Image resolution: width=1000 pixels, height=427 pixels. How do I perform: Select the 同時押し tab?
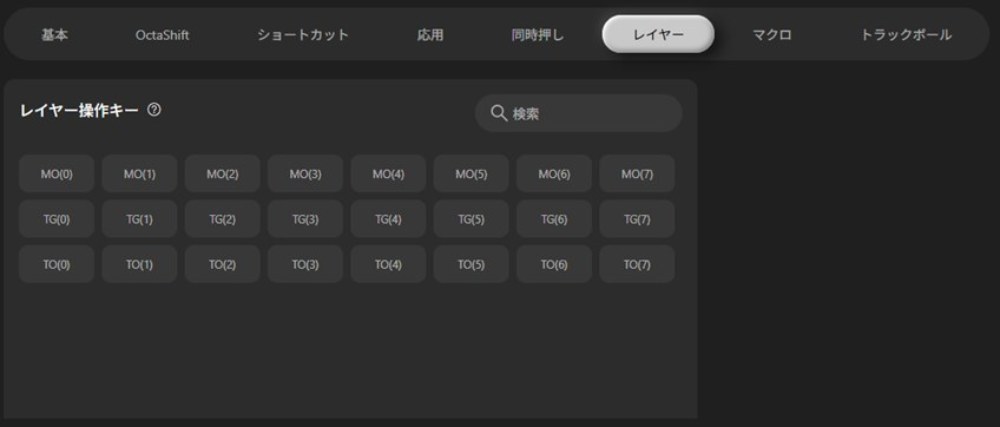click(538, 34)
